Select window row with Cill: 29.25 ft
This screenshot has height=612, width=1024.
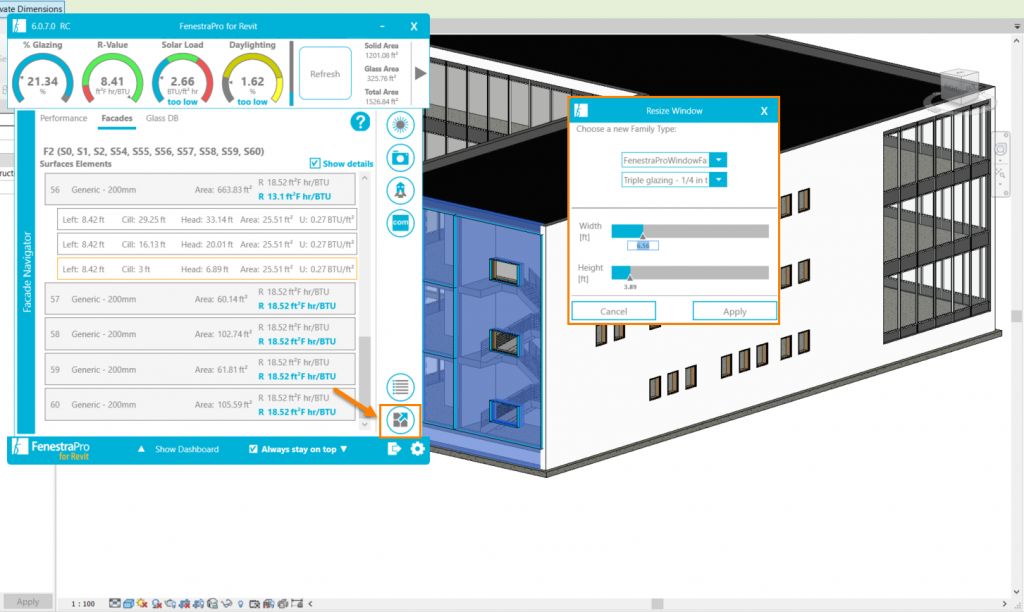[x=207, y=219]
